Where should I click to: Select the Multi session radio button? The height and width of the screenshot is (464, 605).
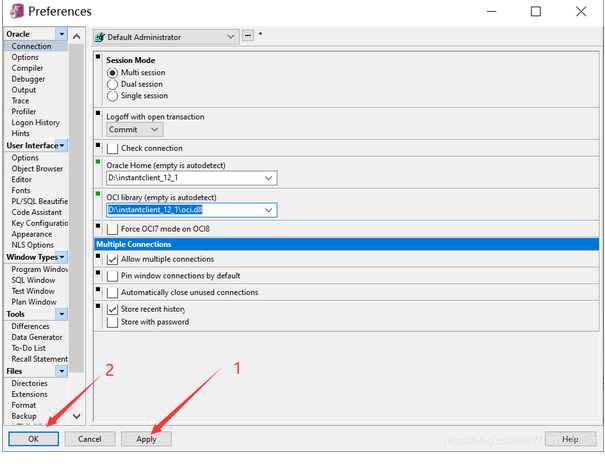tap(112, 73)
